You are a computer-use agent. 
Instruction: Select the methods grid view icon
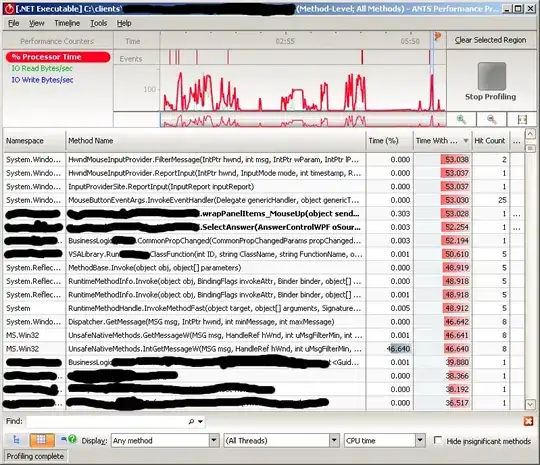click(x=41, y=440)
